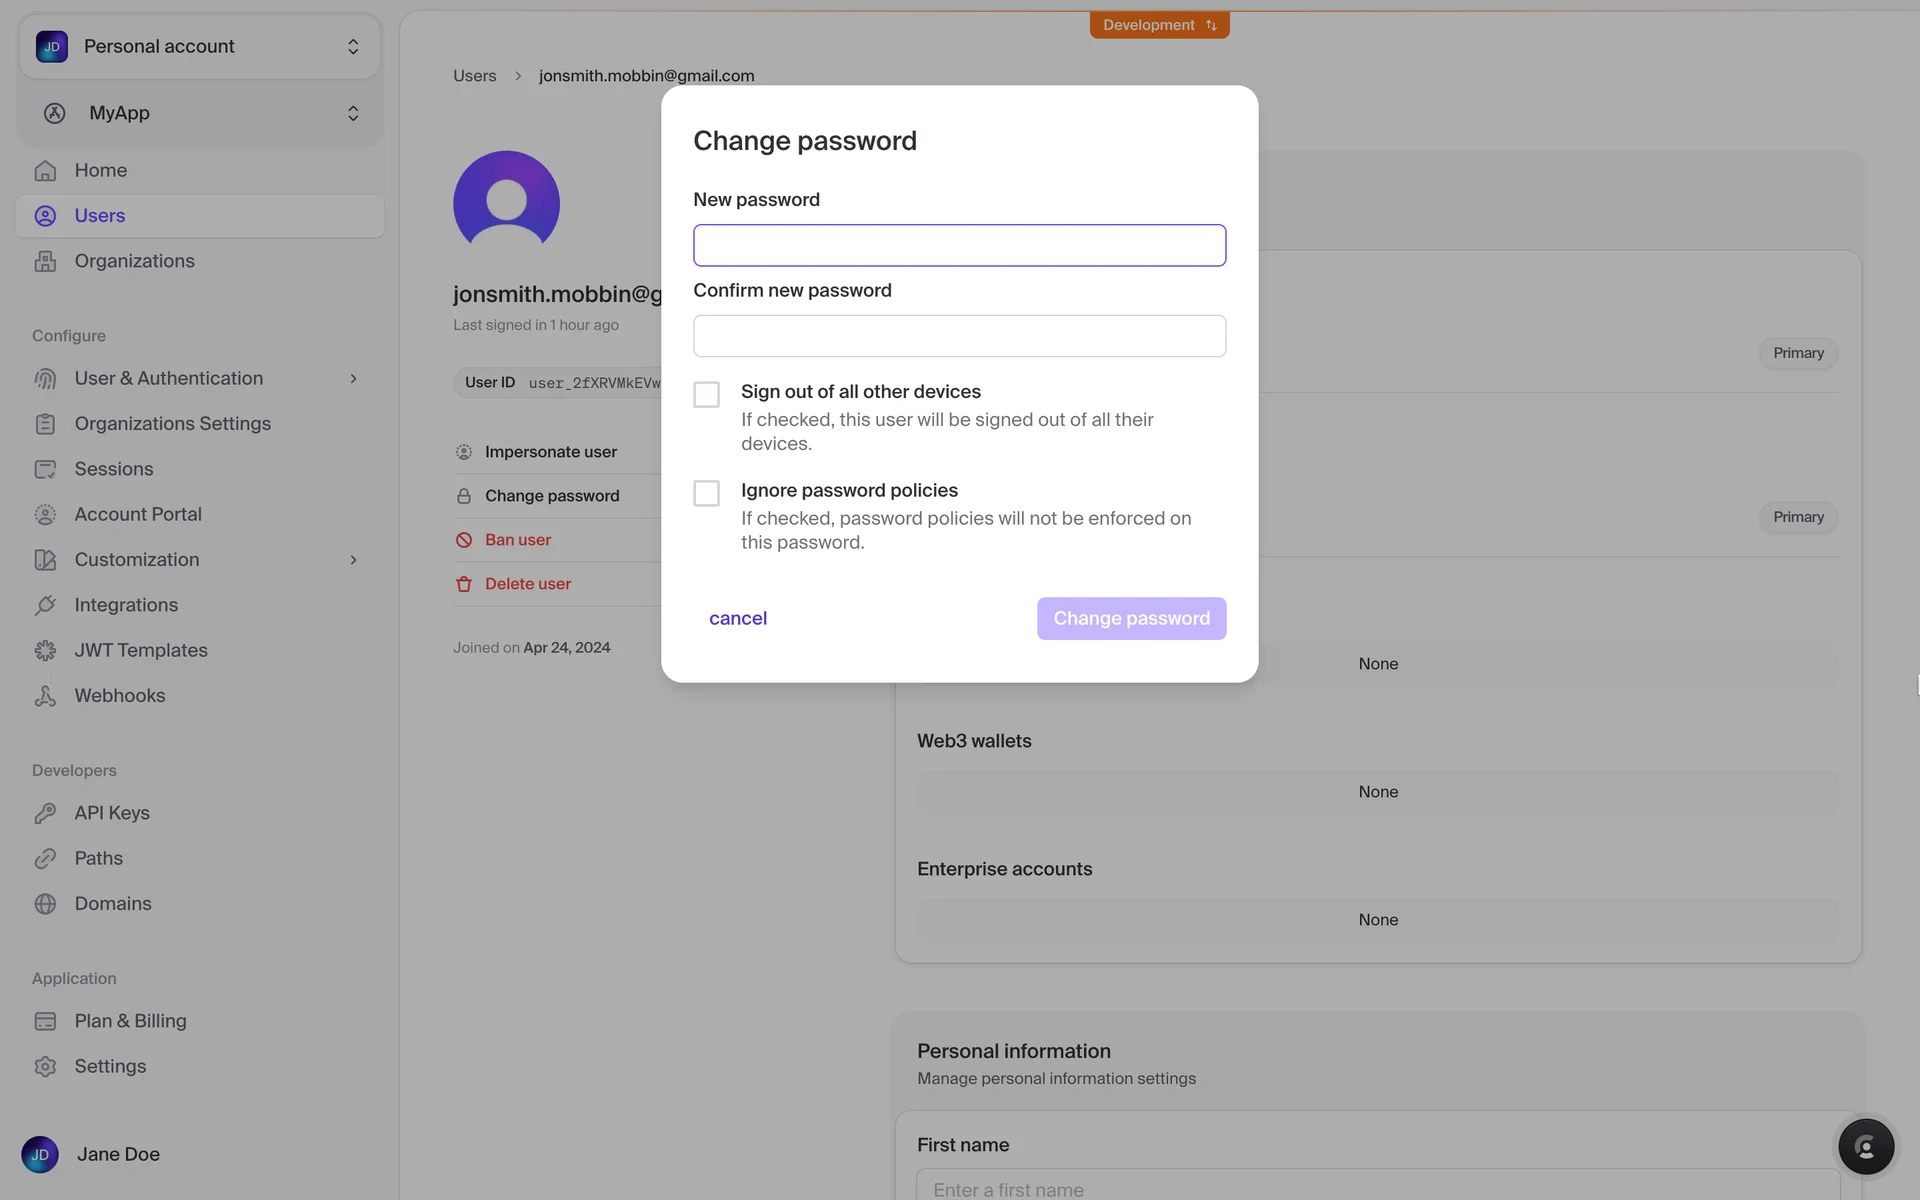Open Organizations Settings menu item

(x=172, y=424)
